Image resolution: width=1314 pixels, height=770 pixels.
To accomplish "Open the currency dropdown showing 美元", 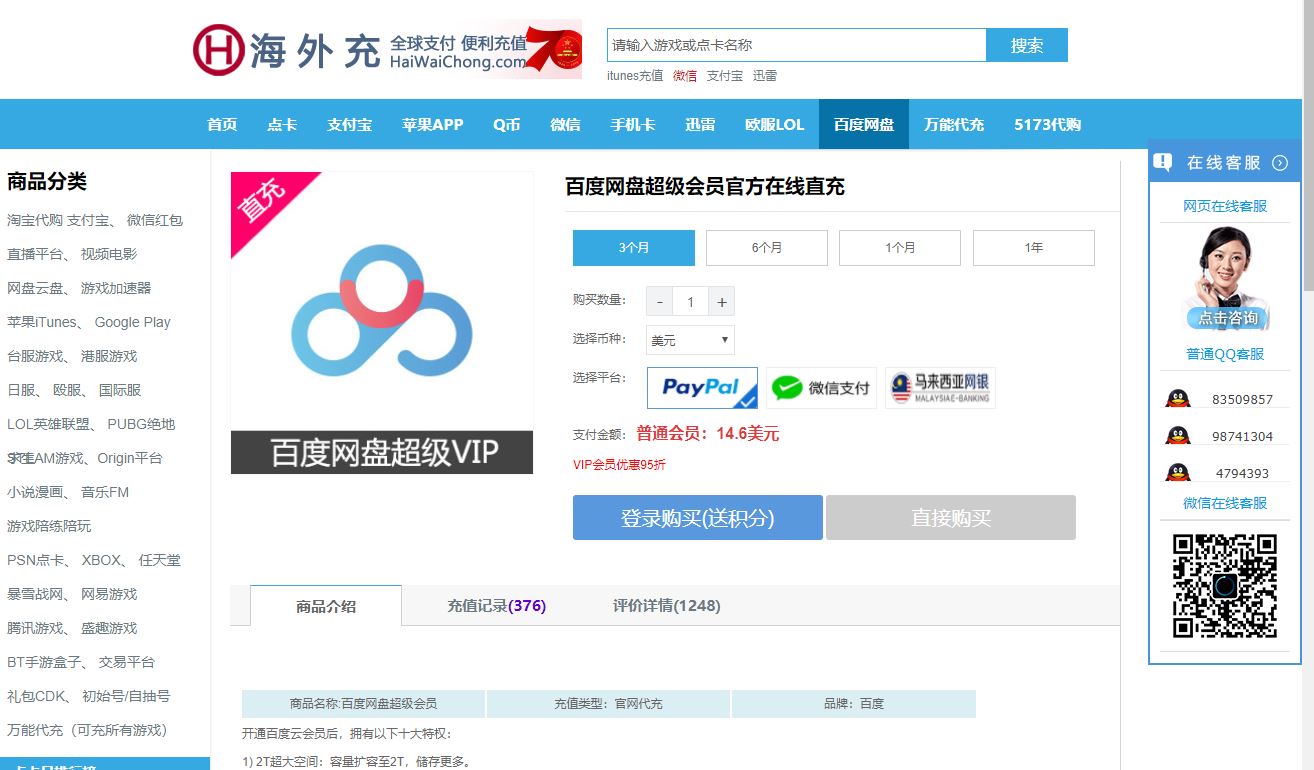I will tap(690, 340).
